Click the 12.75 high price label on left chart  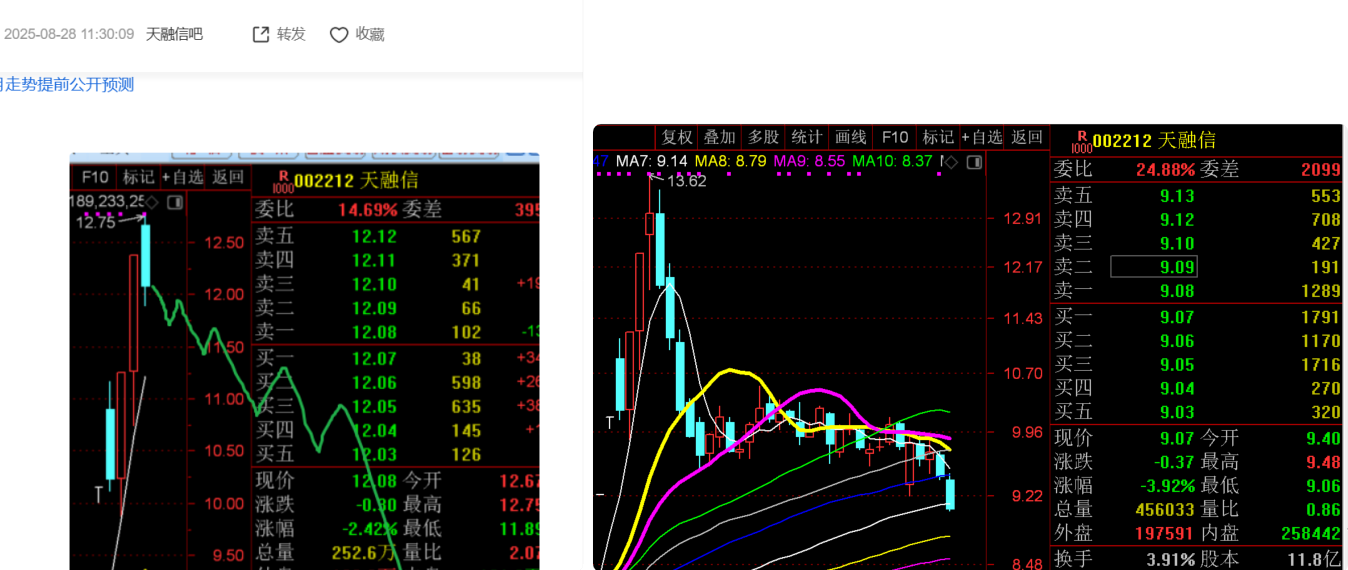[x=96, y=223]
